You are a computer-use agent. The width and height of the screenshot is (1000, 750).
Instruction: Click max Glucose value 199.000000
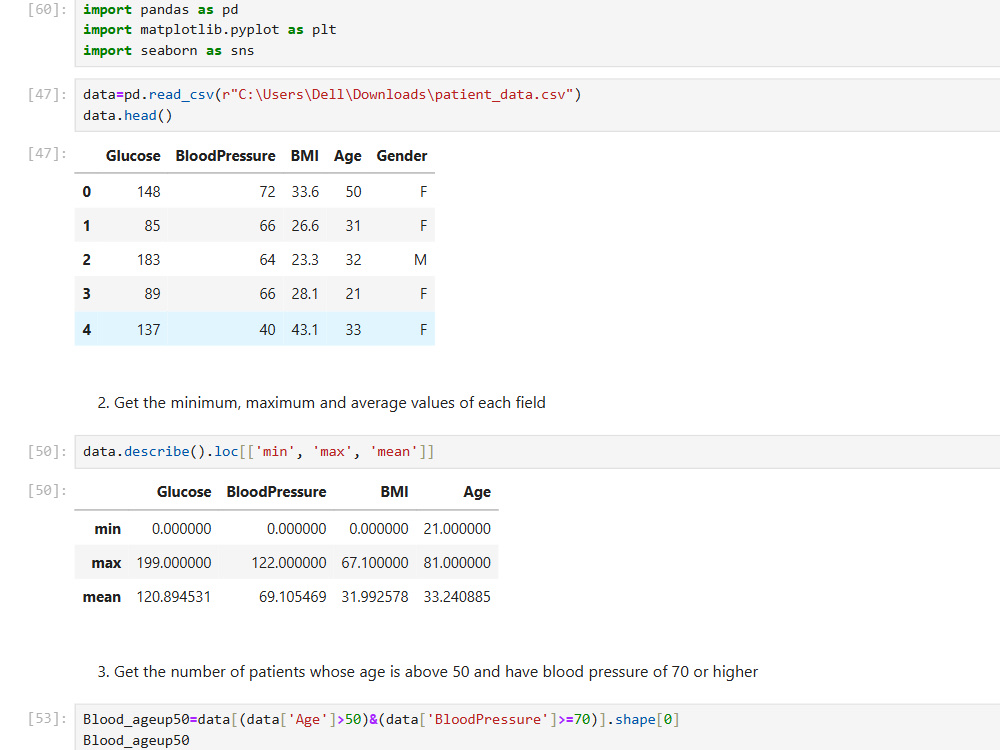pyautogui.click(x=173, y=563)
